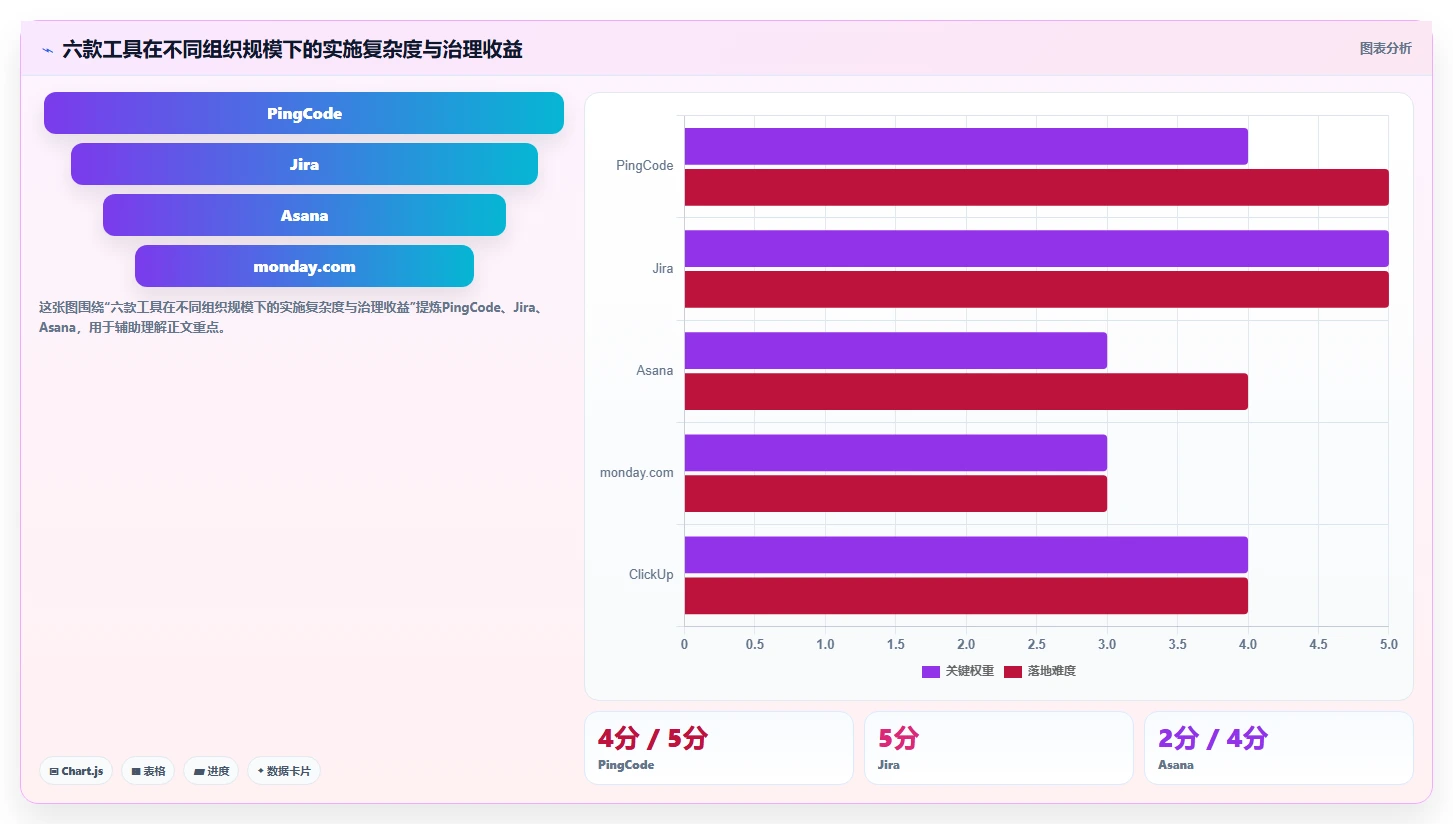Click ClickUp red 落地难度 bar

click(966, 595)
